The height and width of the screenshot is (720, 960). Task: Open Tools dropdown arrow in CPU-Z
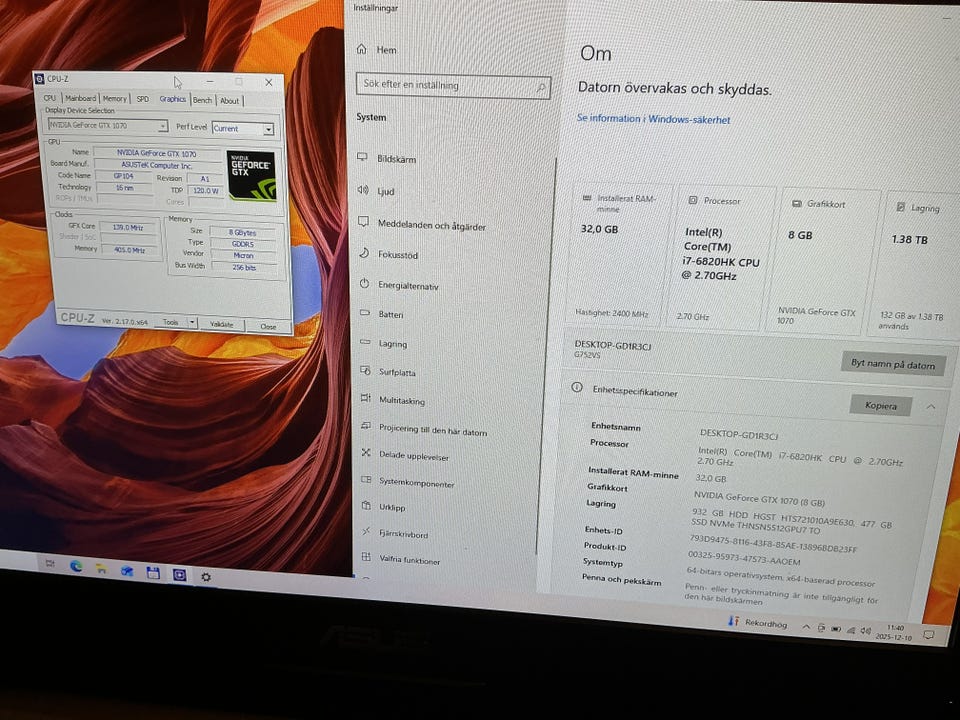(x=192, y=322)
